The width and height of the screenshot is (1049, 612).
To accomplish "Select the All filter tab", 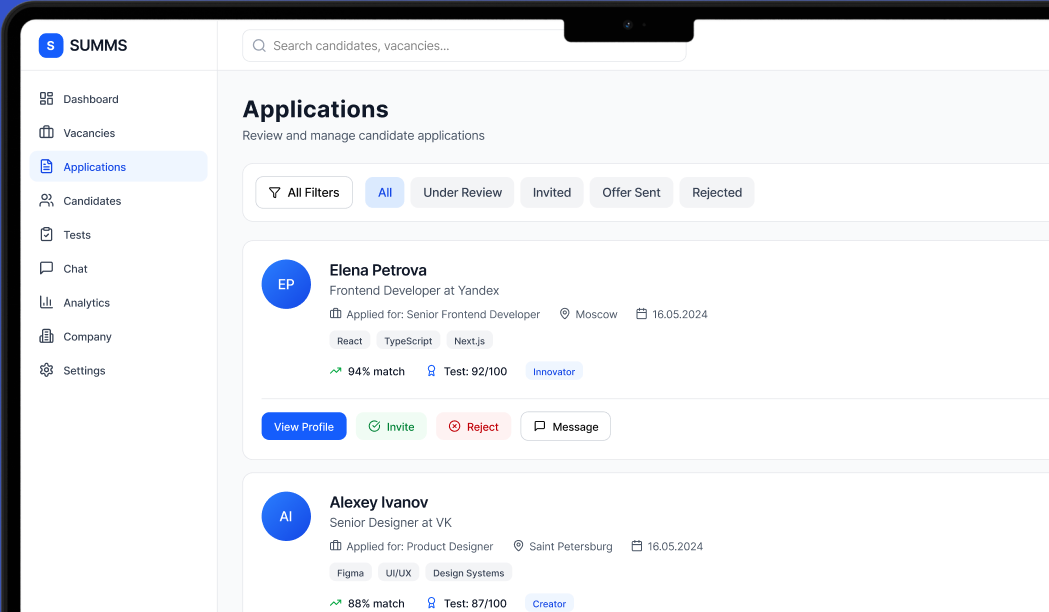I will tap(385, 193).
